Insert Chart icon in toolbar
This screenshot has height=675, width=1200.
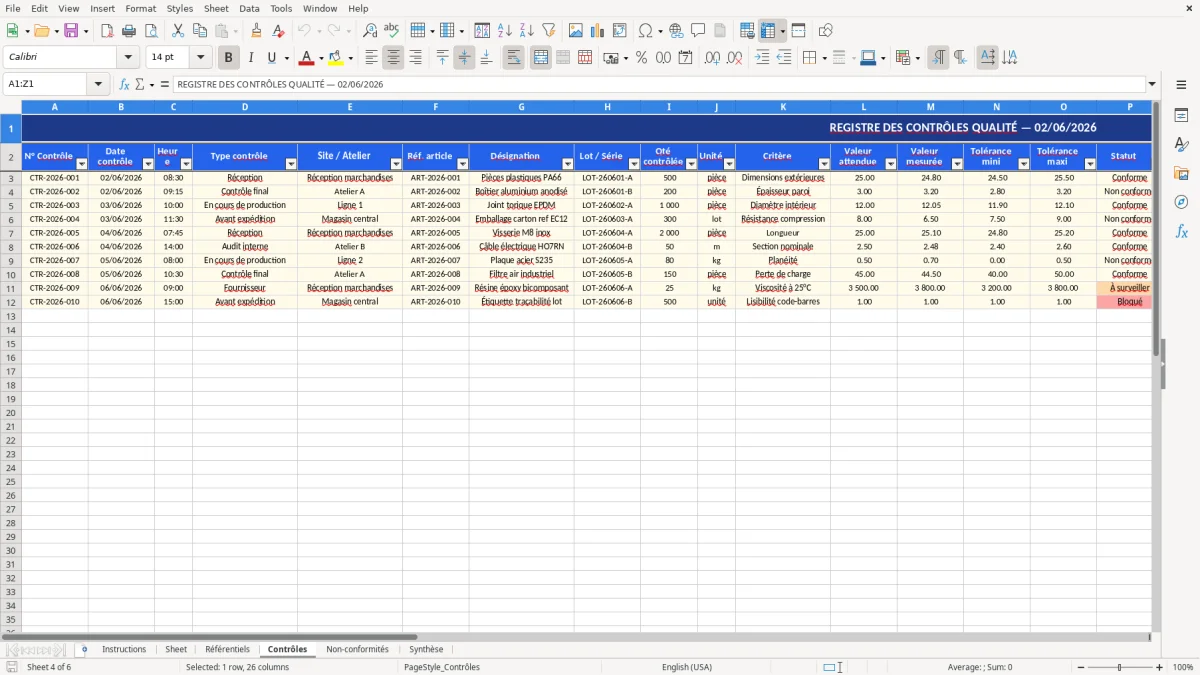point(598,31)
